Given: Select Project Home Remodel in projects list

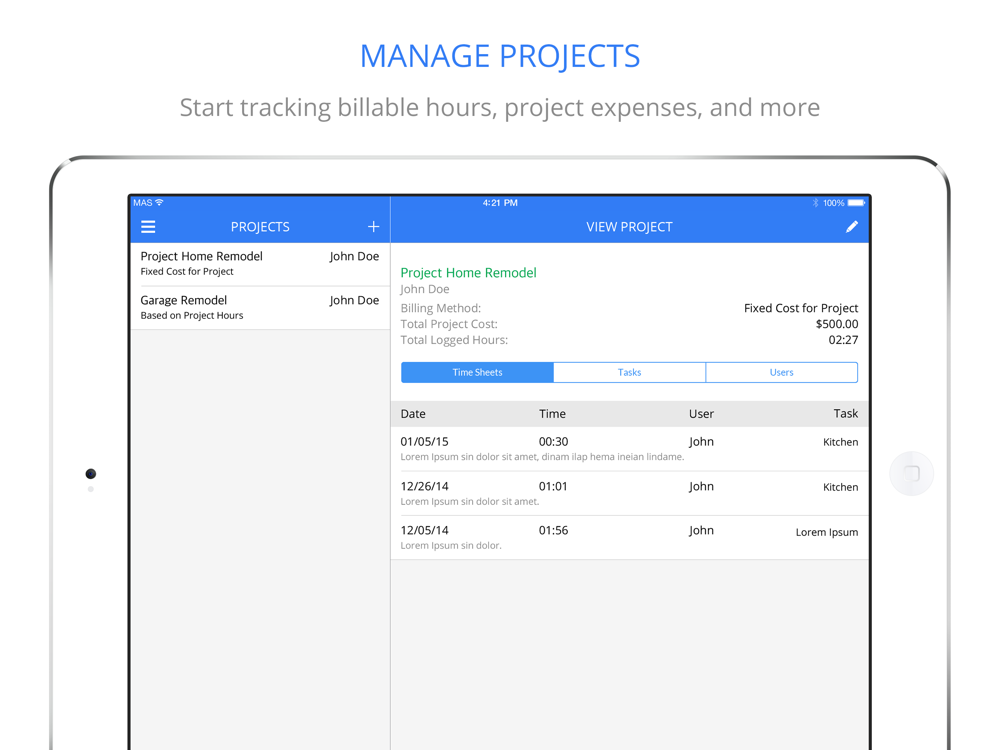Looking at the screenshot, I should tap(260, 263).
